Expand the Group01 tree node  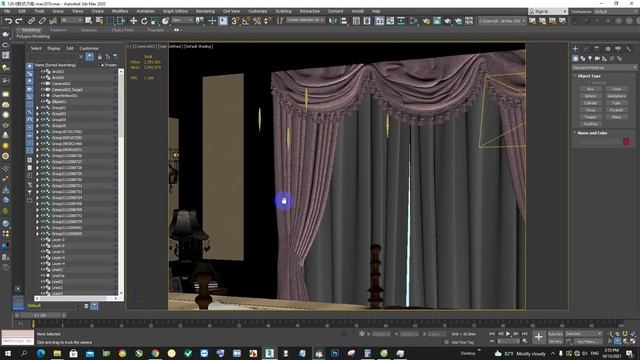[x=38, y=108]
